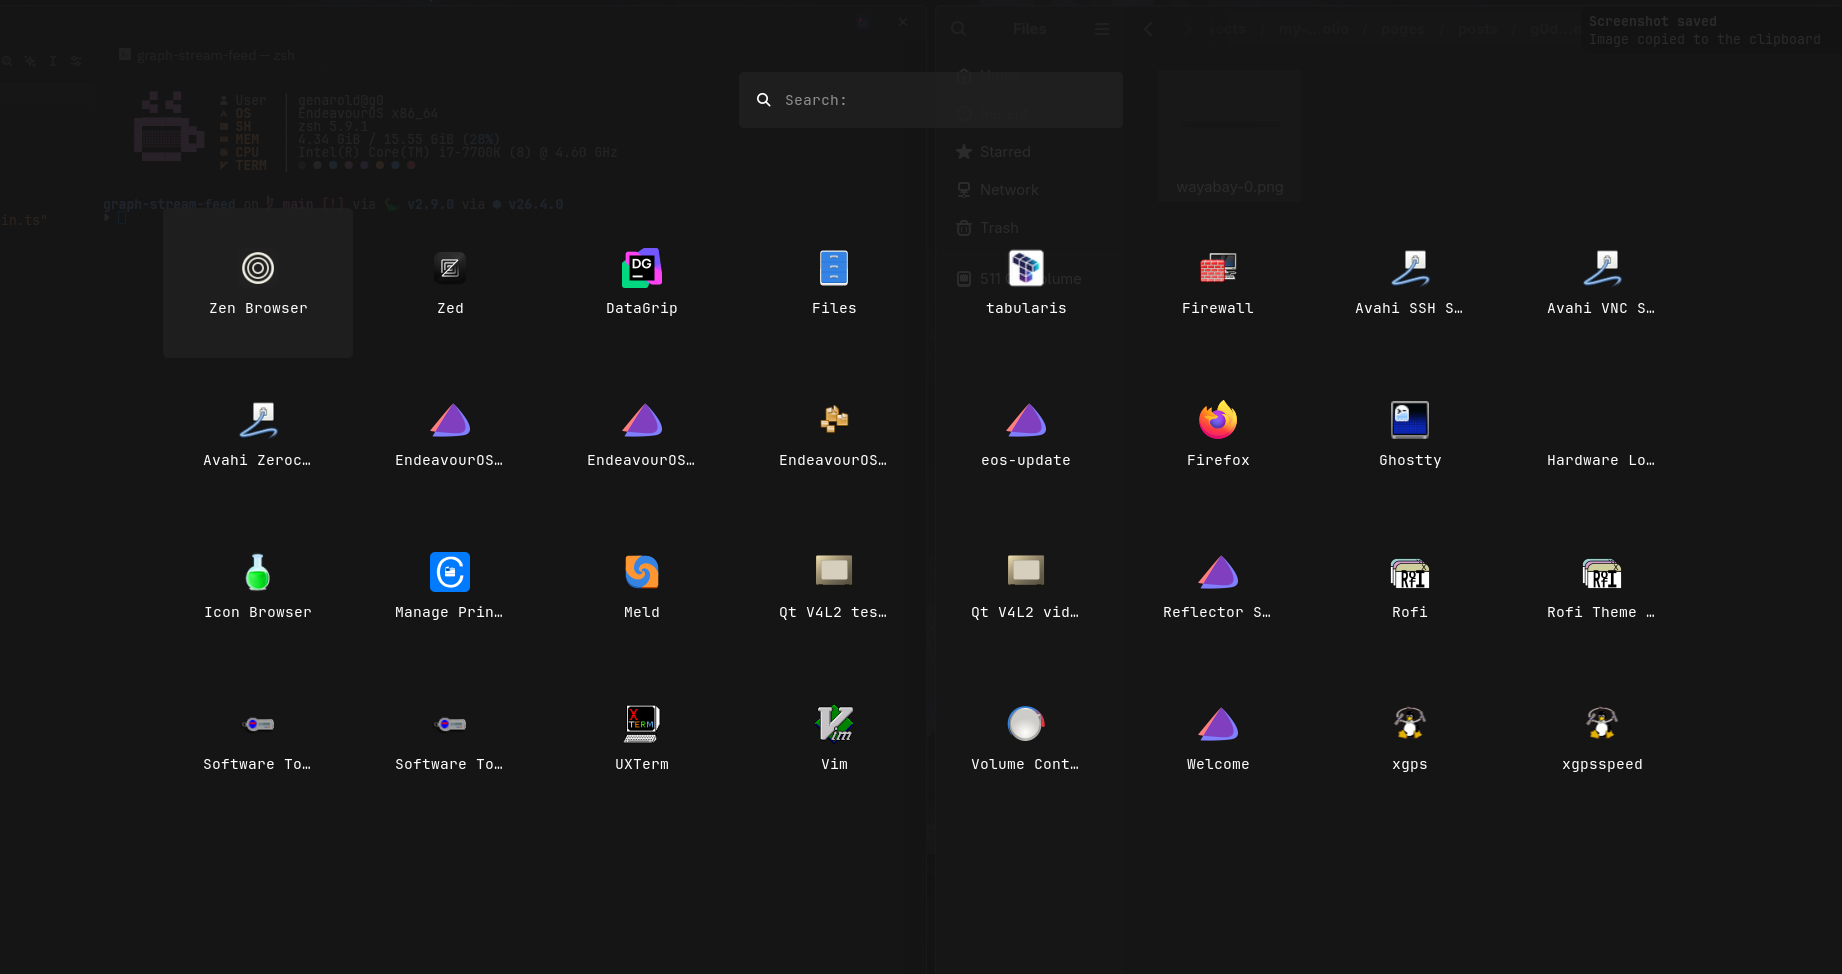Open Manage Printing app

450,588
